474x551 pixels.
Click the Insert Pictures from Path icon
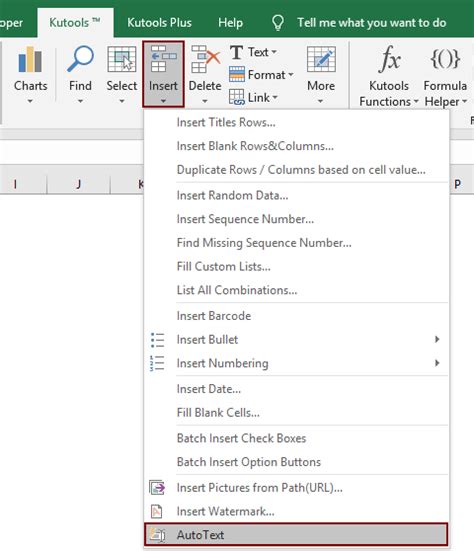tap(157, 488)
